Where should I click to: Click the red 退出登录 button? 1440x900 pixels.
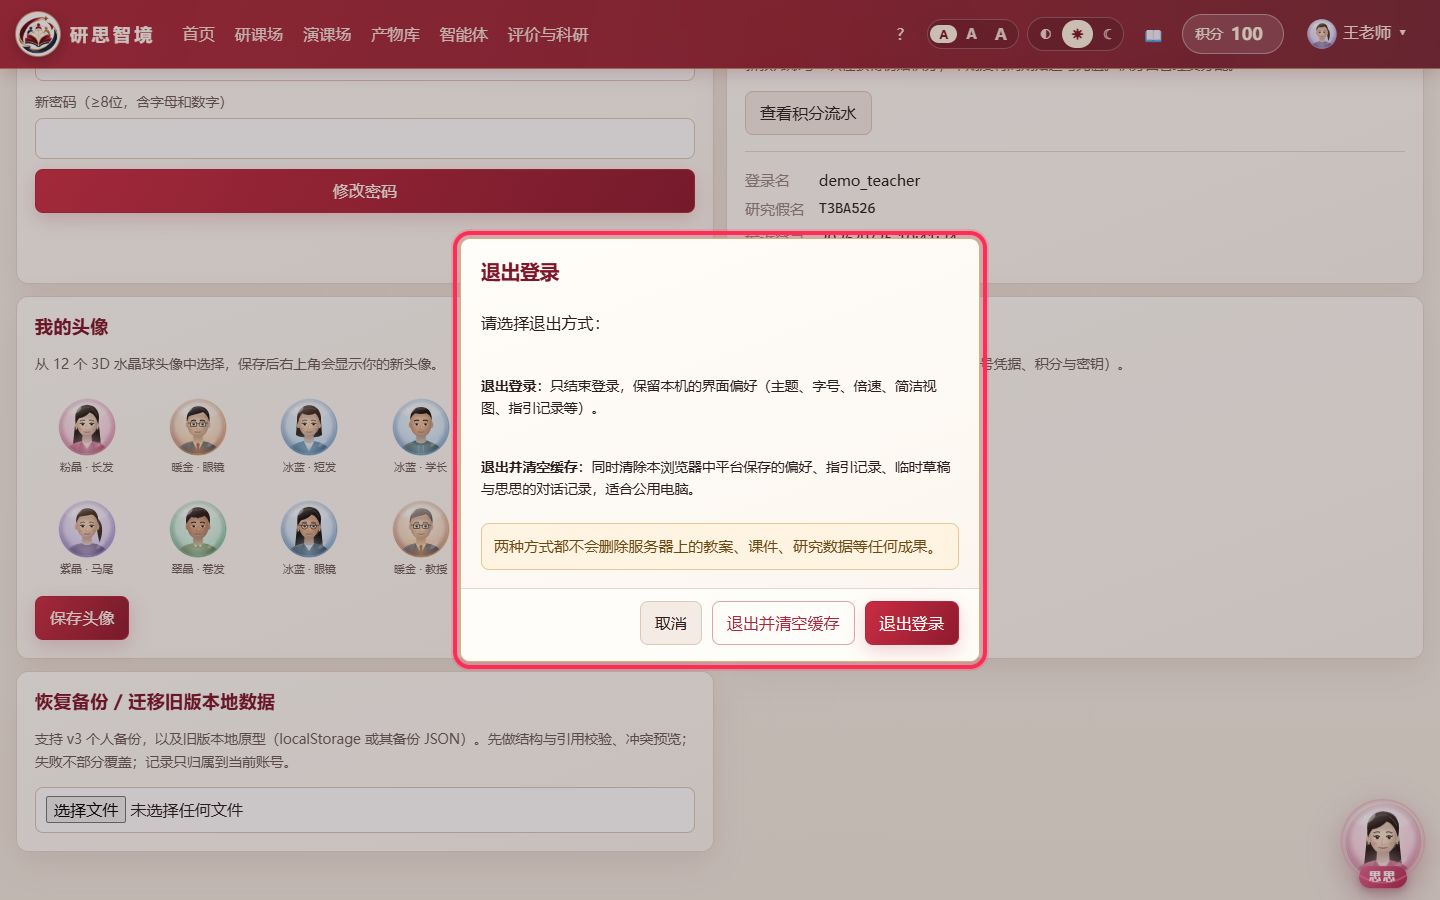[x=911, y=623]
